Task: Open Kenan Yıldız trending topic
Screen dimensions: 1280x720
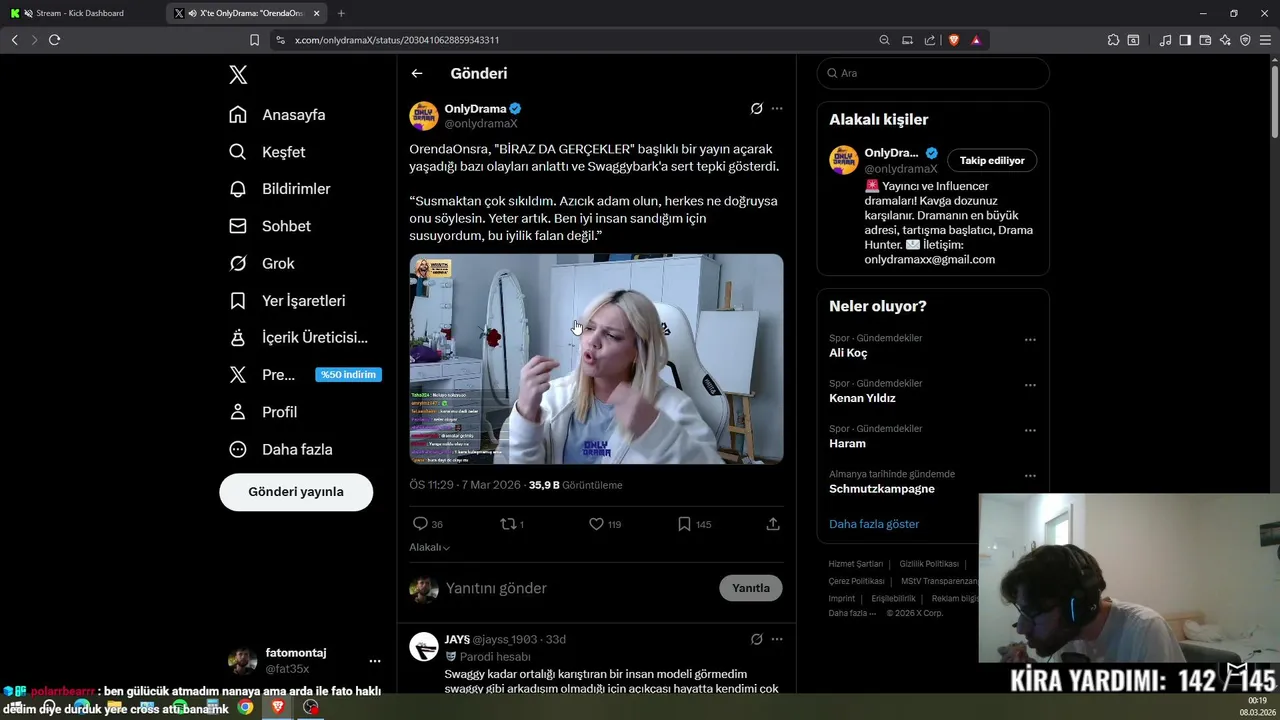Action: pyautogui.click(x=862, y=398)
